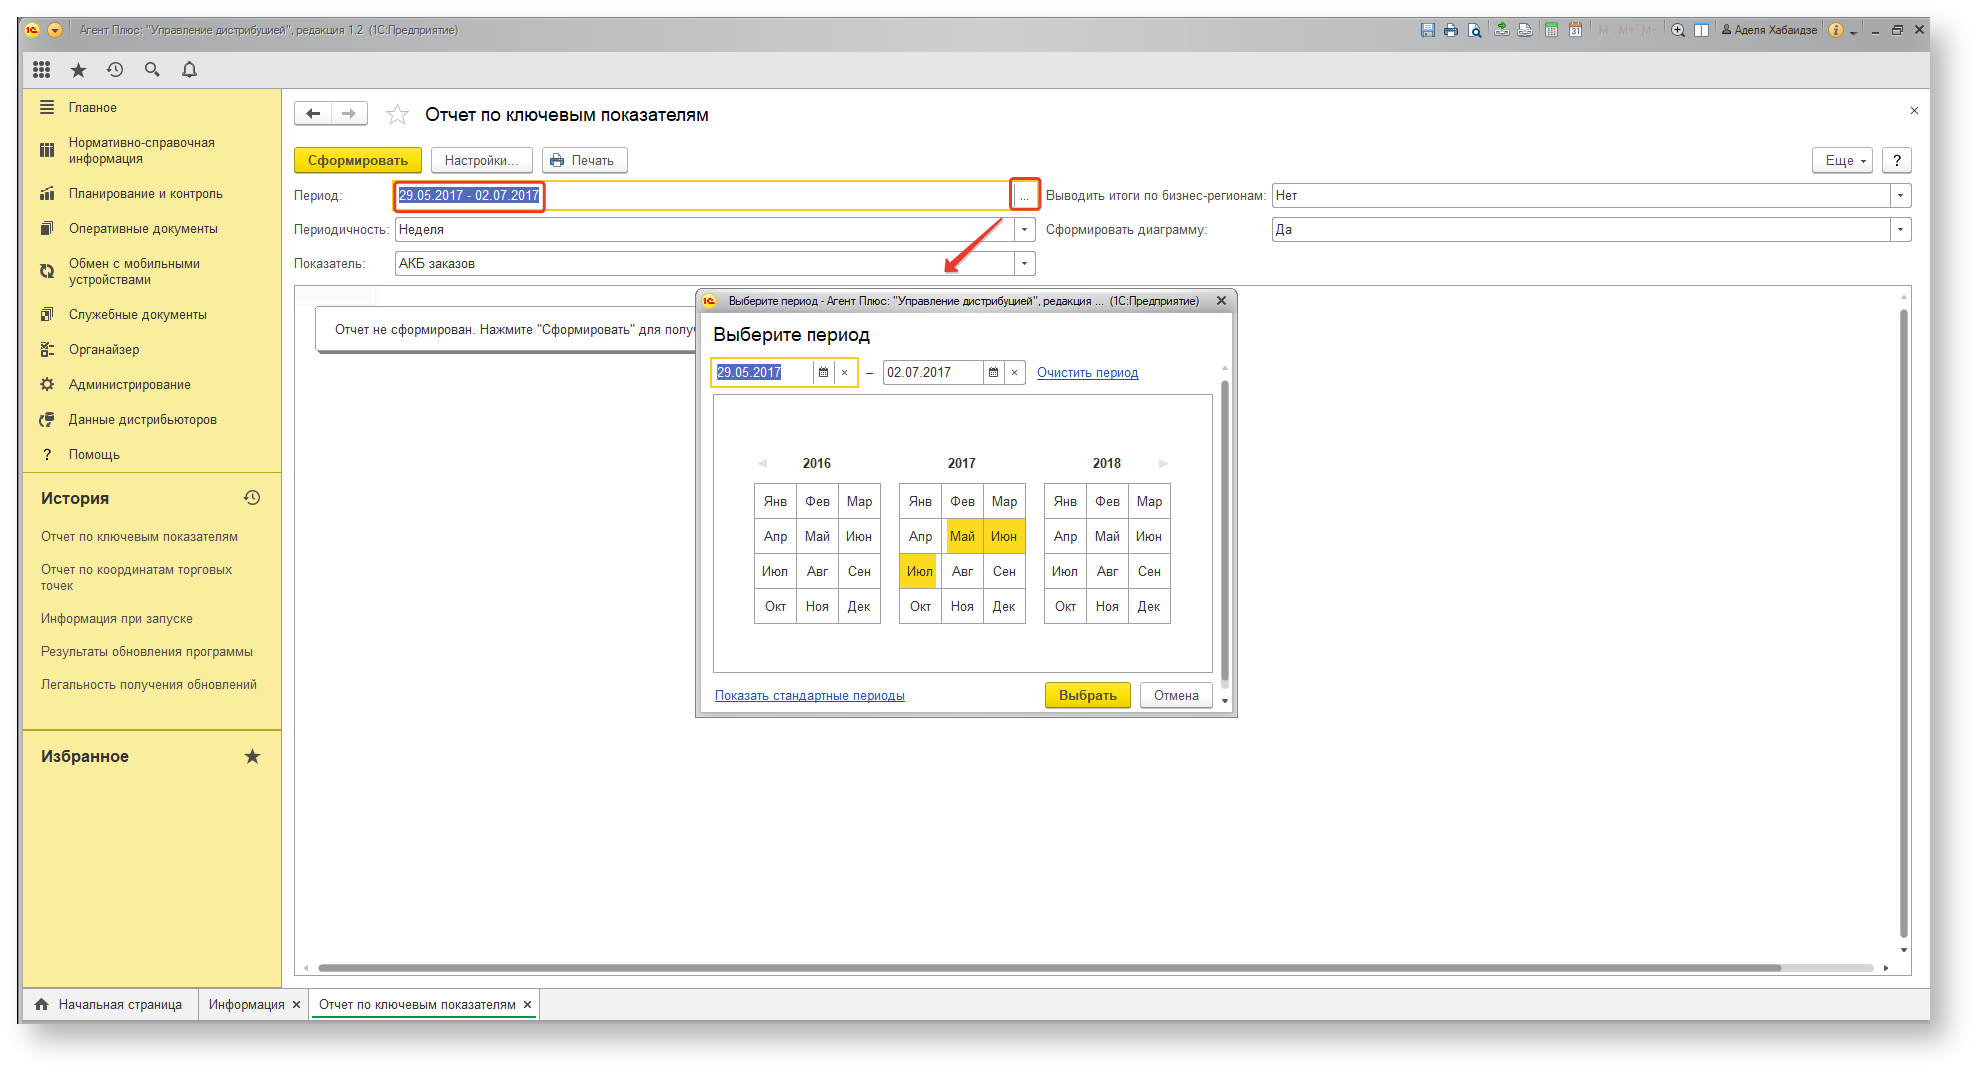Click the search magnifier in top toolbar
1978x1072 pixels.
(x=152, y=69)
